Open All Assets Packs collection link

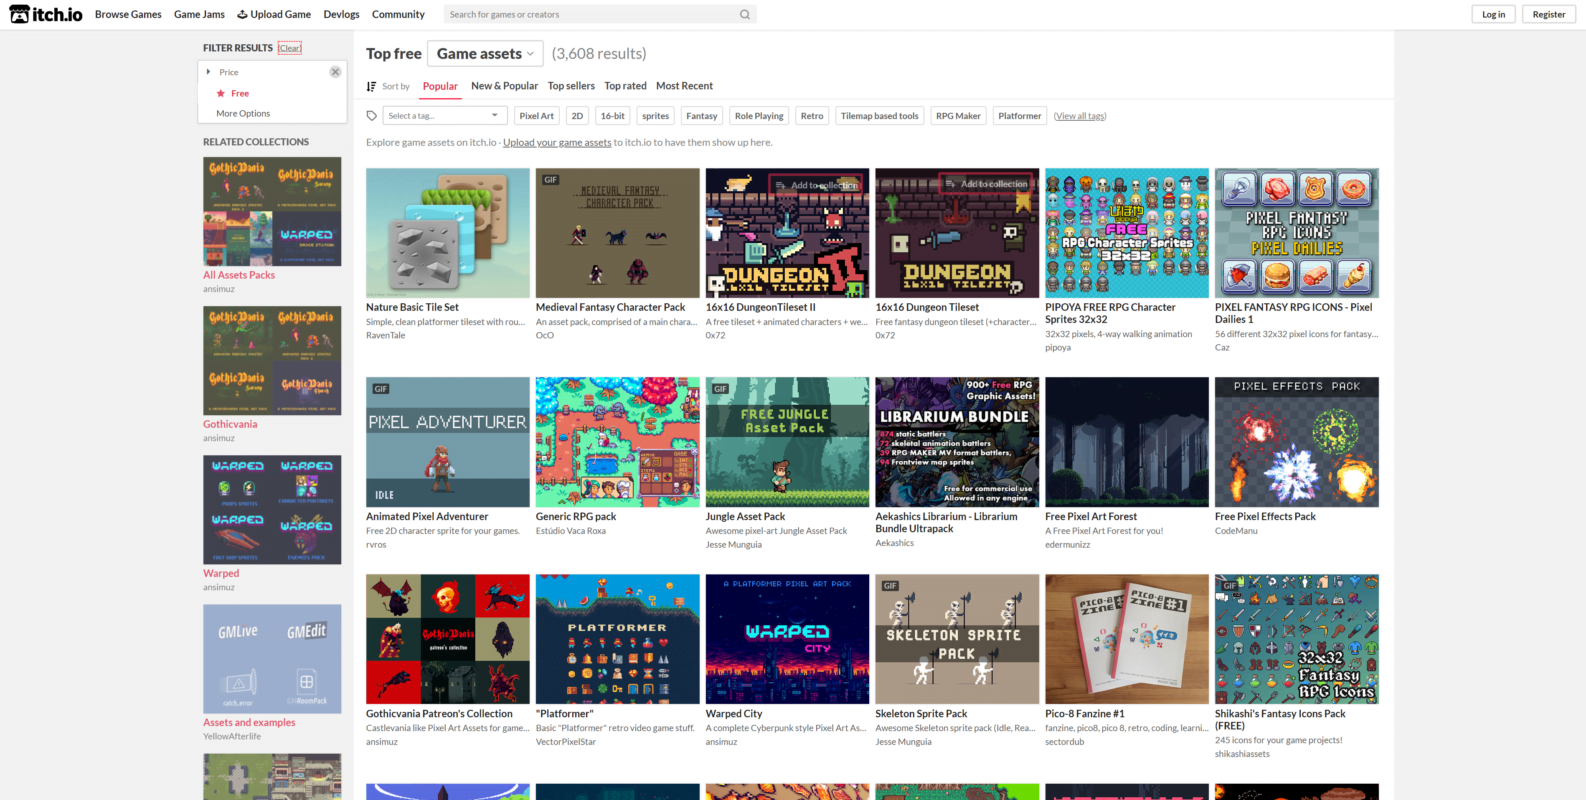pos(239,275)
